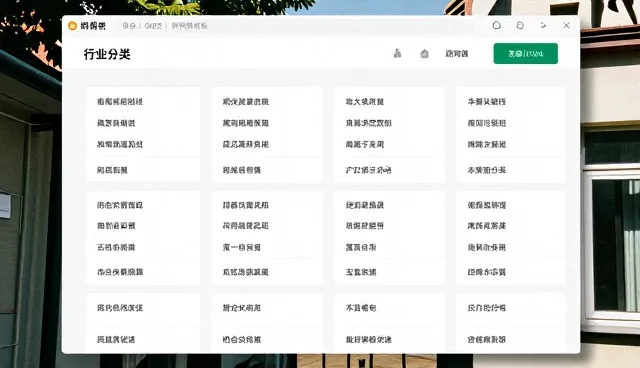This screenshot has height=368, width=640.
Task: Click the green button in the header
Action: click(x=525, y=53)
